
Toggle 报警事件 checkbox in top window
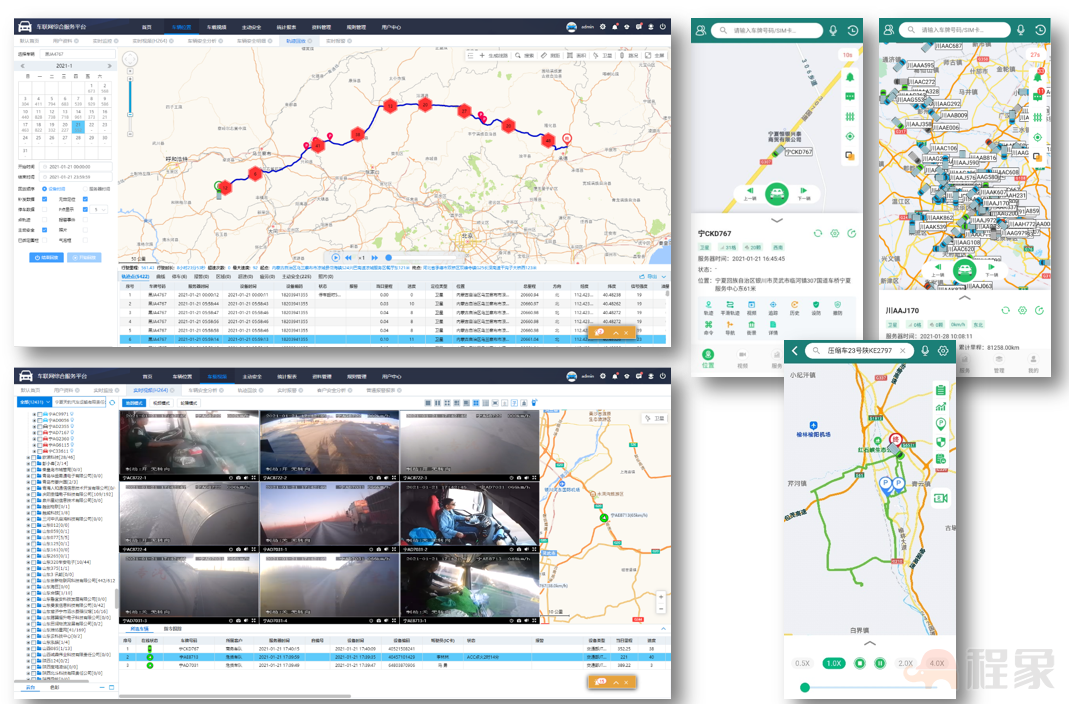pos(85,219)
